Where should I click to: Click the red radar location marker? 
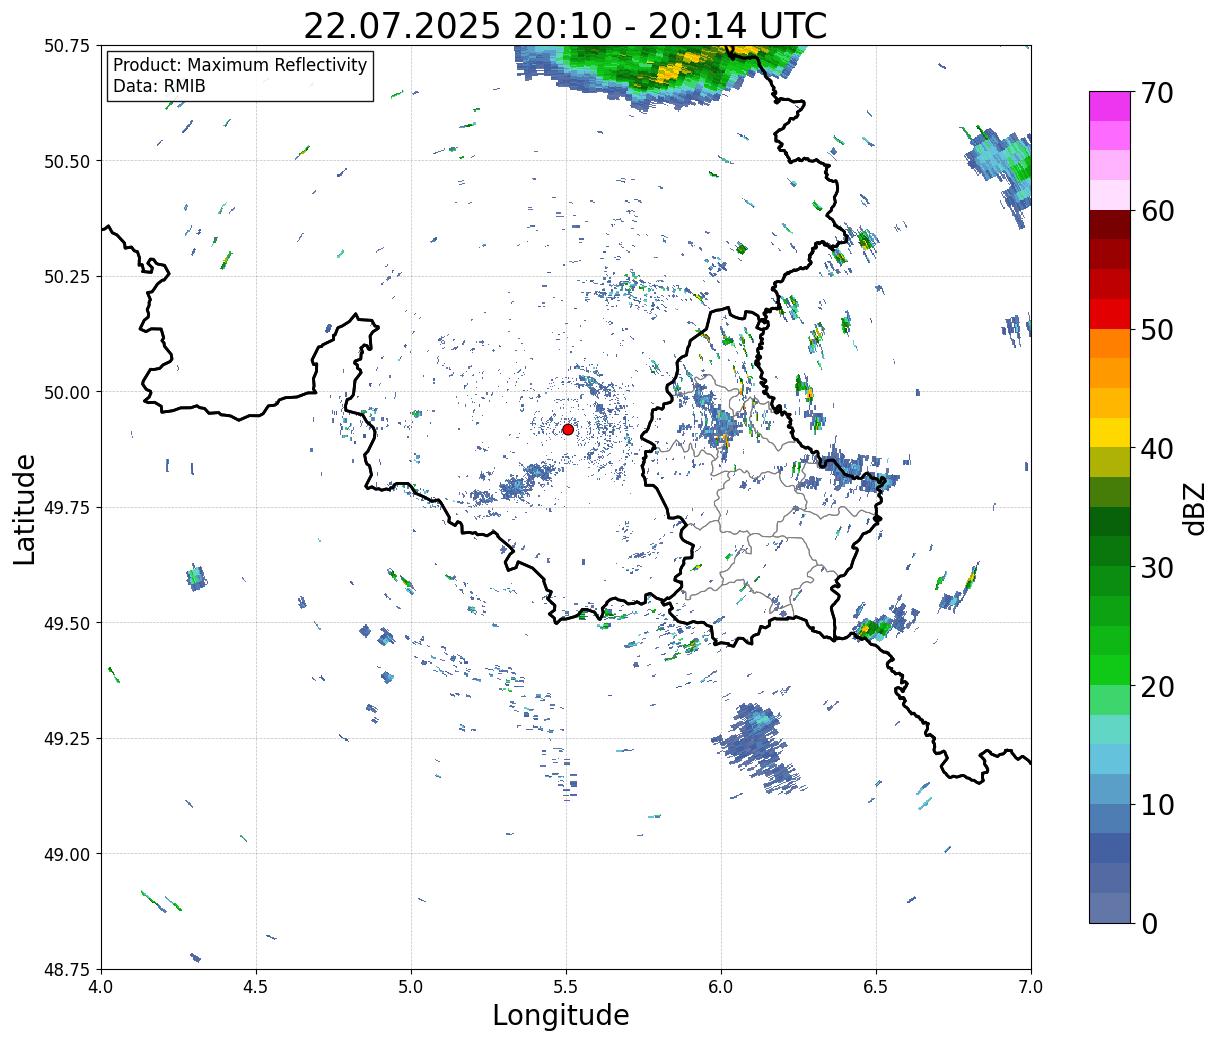click(567, 429)
